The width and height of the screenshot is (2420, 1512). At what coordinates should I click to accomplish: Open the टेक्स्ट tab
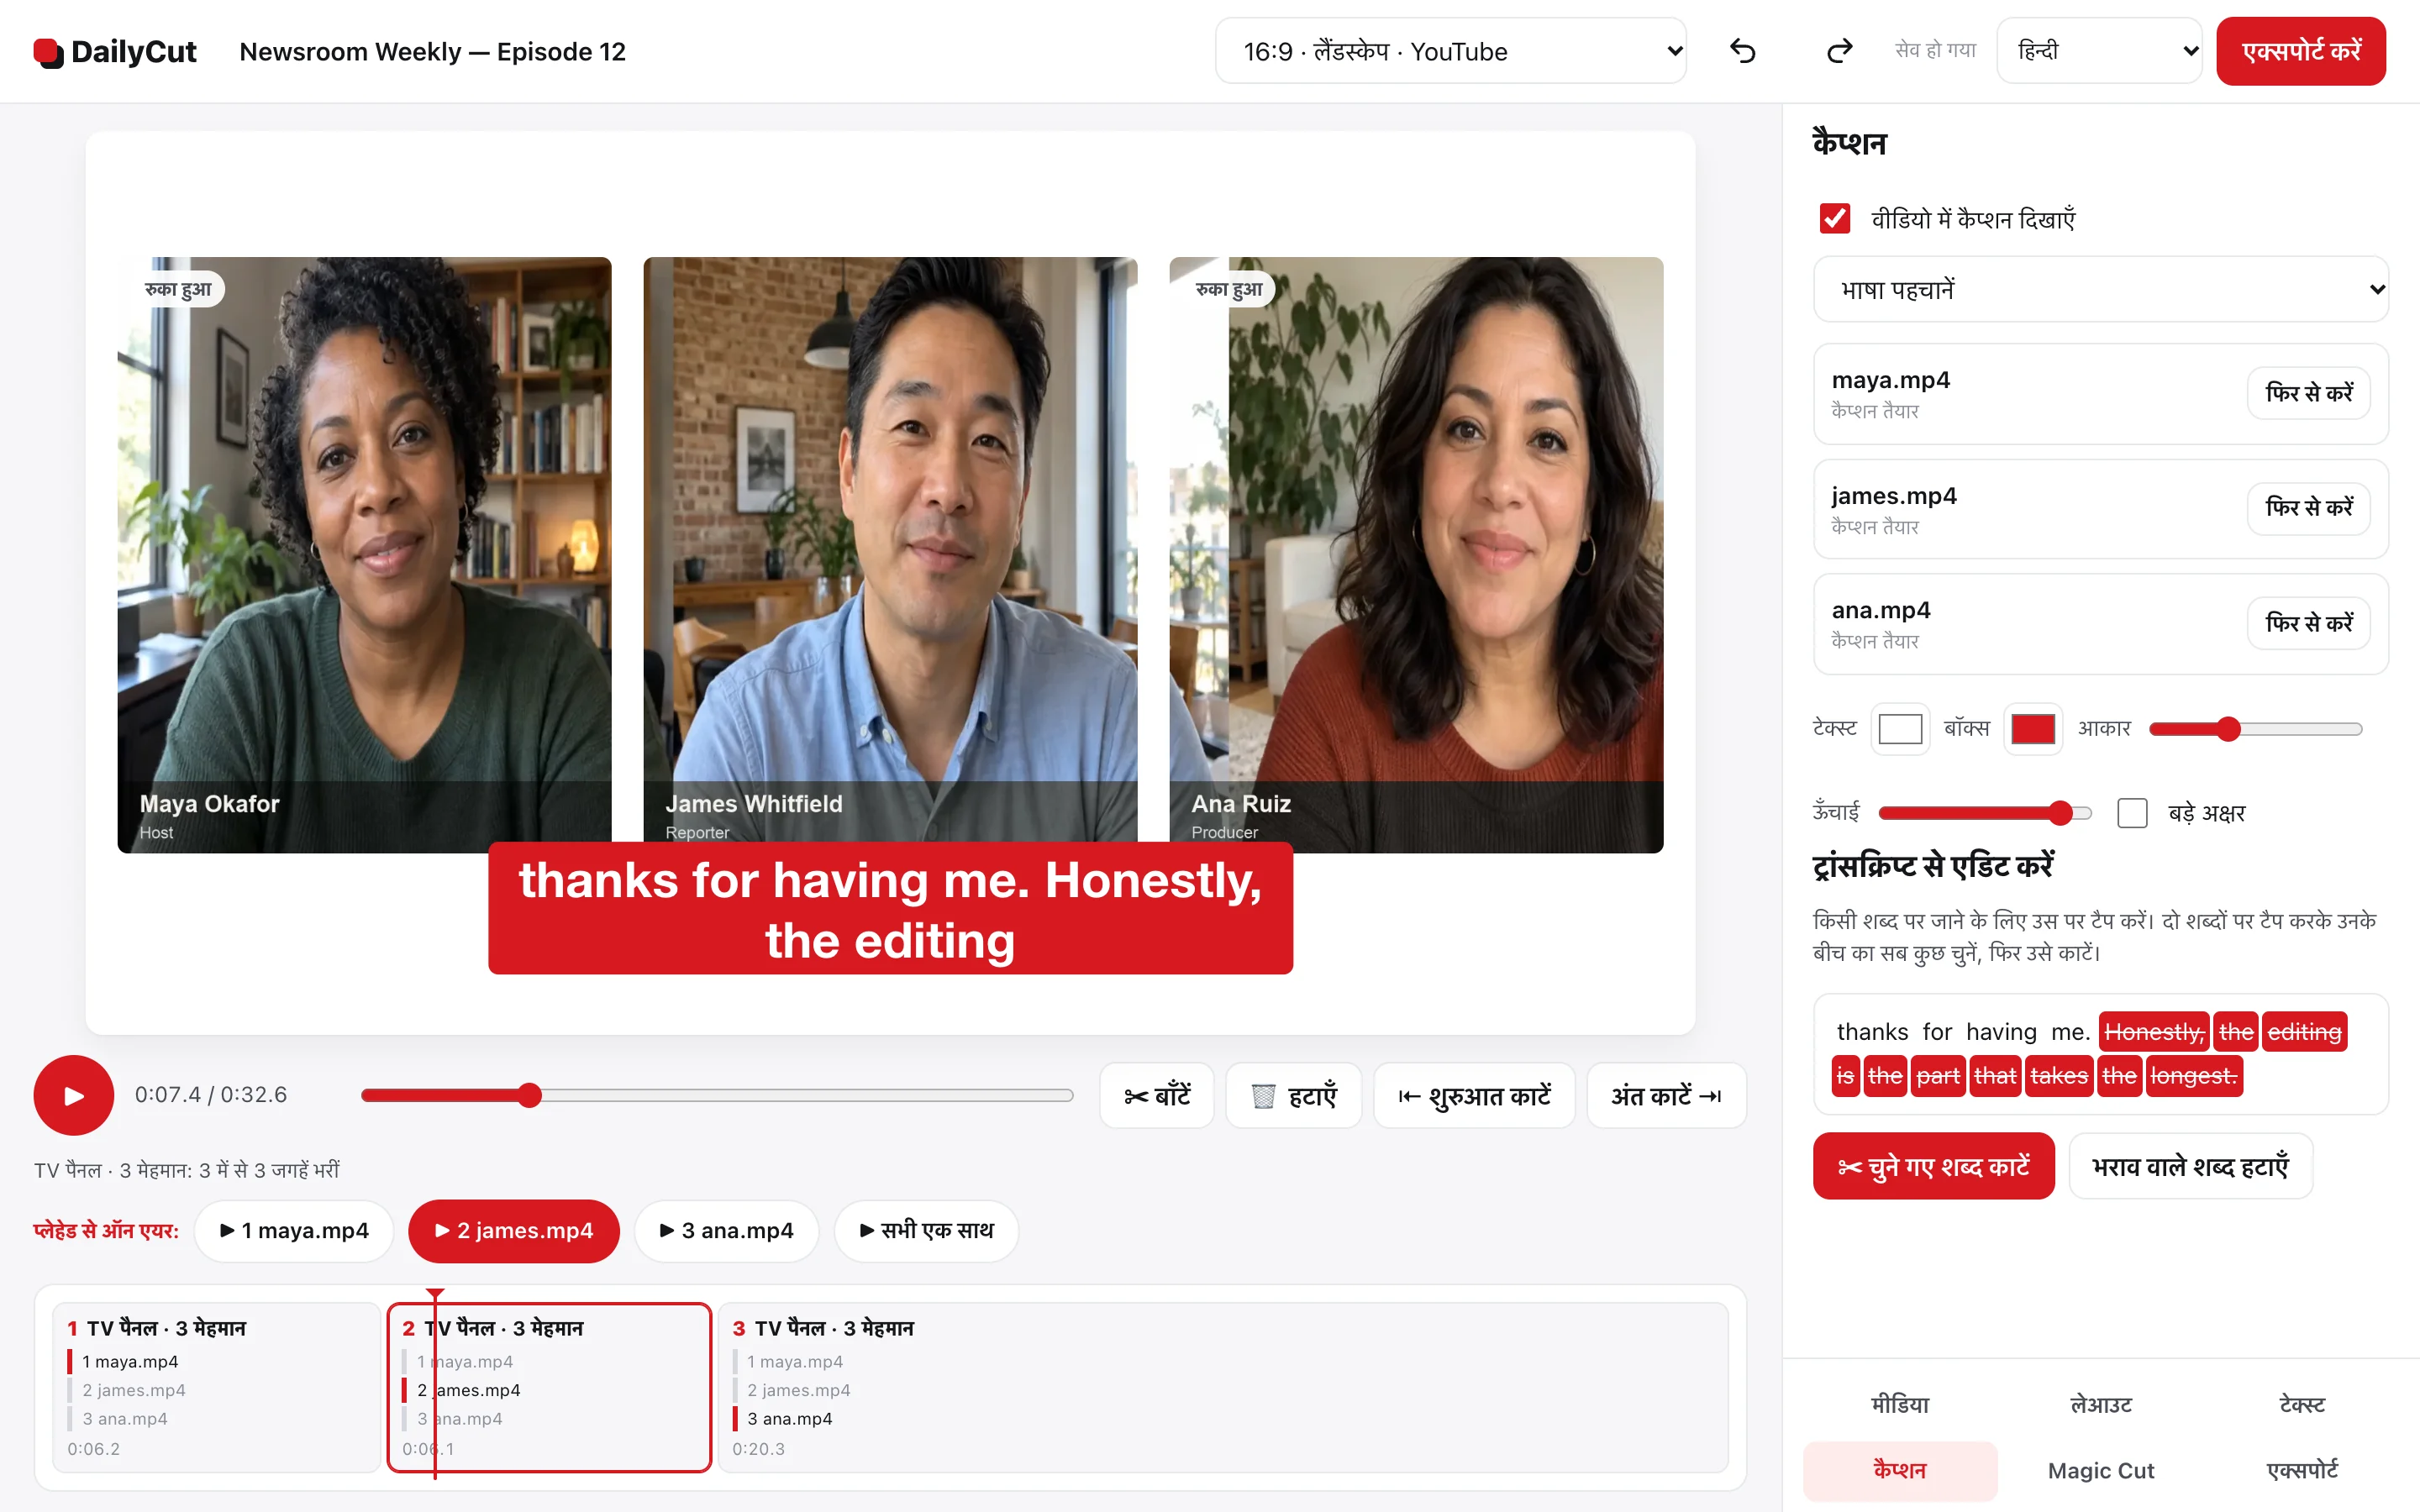pos(2302,1404)
